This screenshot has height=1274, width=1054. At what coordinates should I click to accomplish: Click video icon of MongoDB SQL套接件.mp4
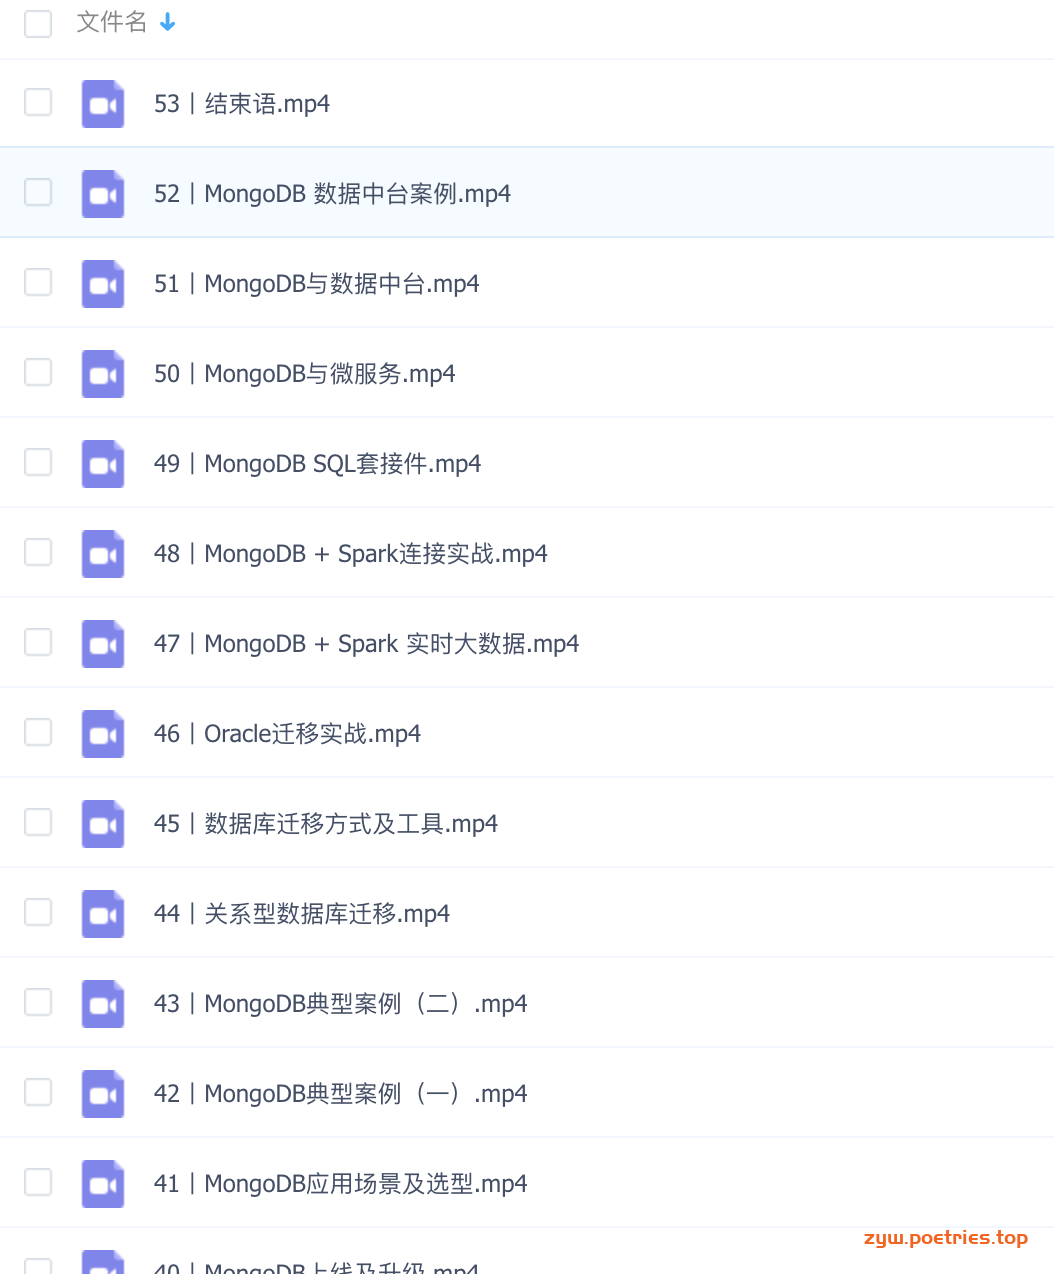coord(103,464)
